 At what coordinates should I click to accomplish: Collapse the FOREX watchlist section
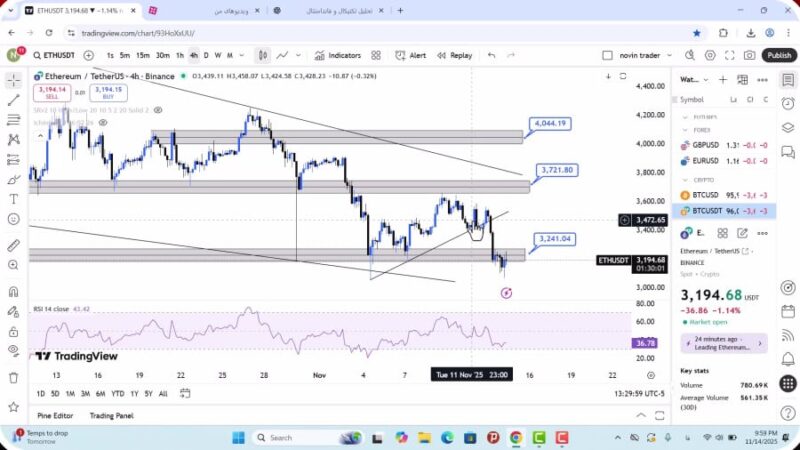685,129
